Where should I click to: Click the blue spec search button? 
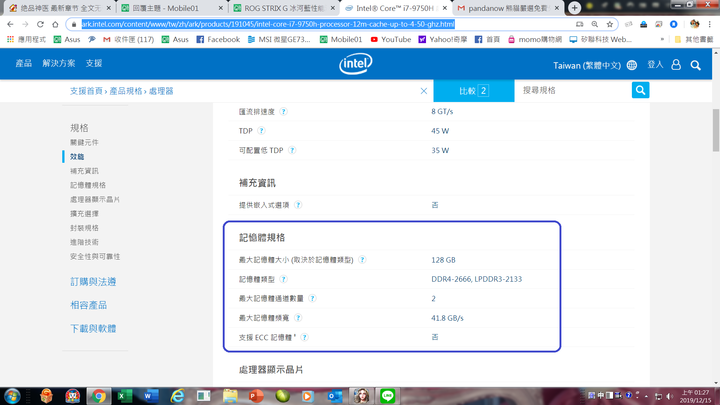point(640,90)
